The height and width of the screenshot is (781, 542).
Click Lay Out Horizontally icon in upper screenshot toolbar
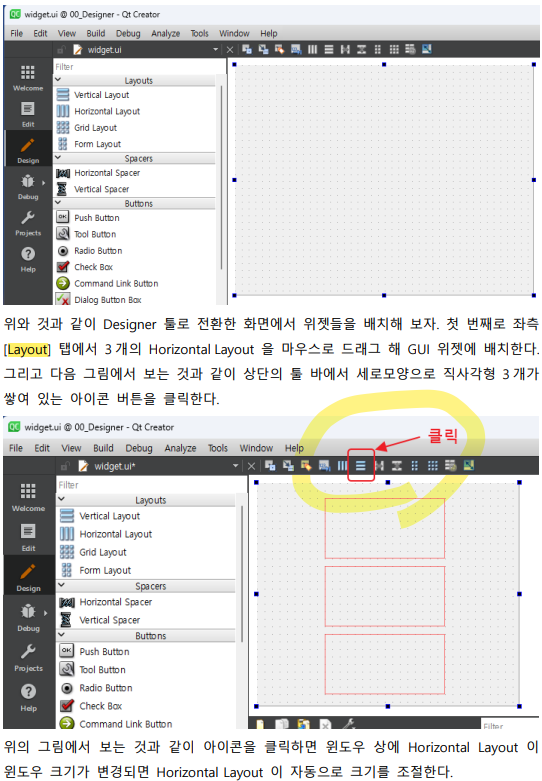click(x=312, y=49)
